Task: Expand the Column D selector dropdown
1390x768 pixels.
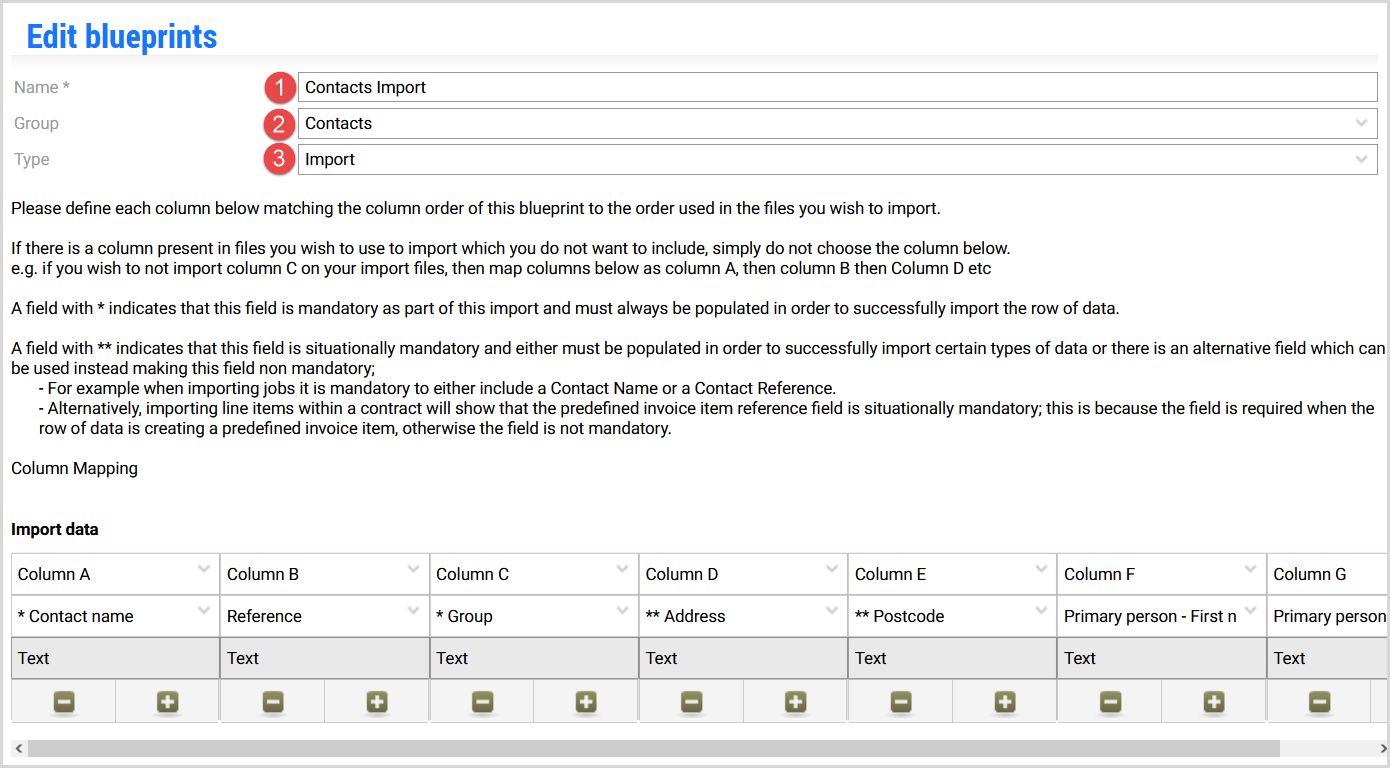Action: pyautogui.click(x=743, y=574)
